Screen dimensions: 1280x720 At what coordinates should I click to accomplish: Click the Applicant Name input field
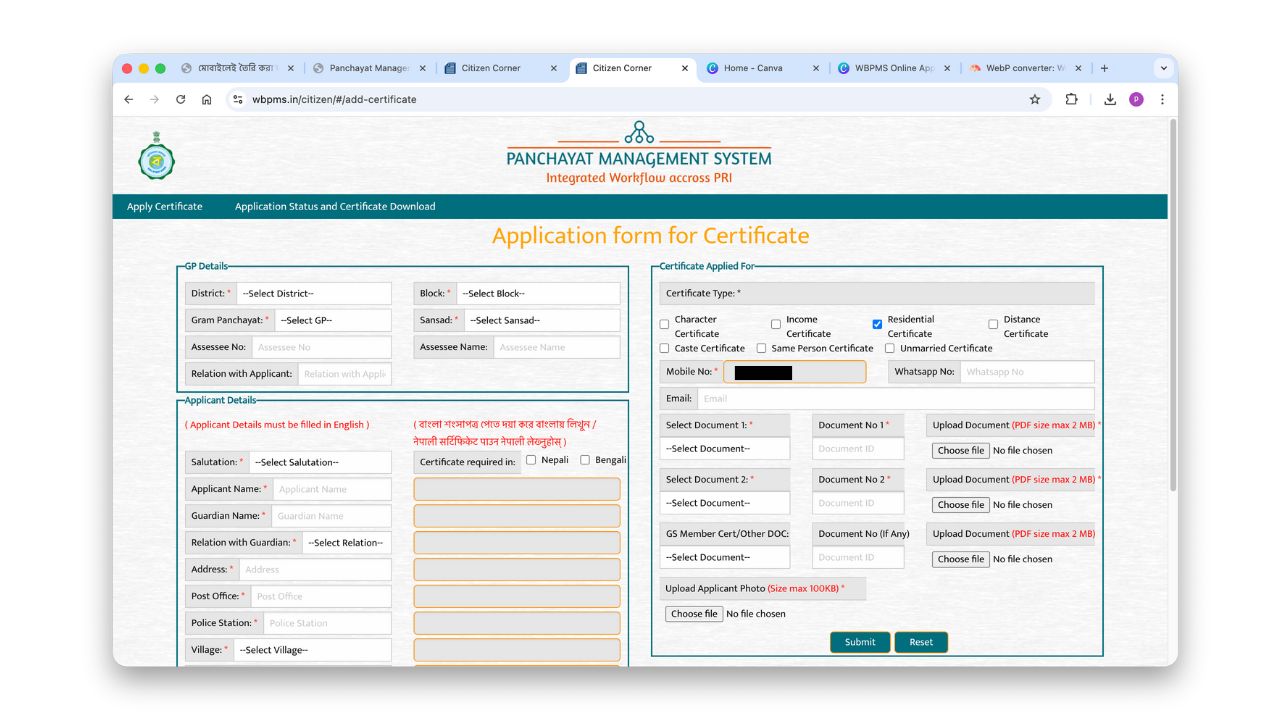click(331, 489)
